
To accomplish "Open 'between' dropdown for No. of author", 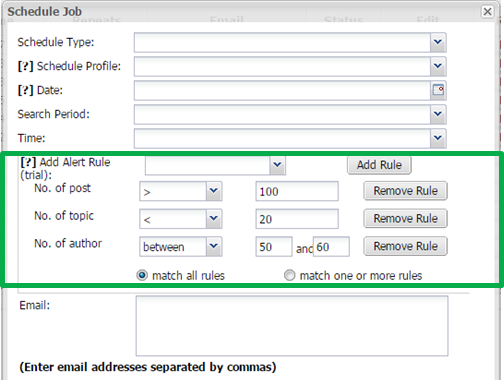I will point(214,246).
